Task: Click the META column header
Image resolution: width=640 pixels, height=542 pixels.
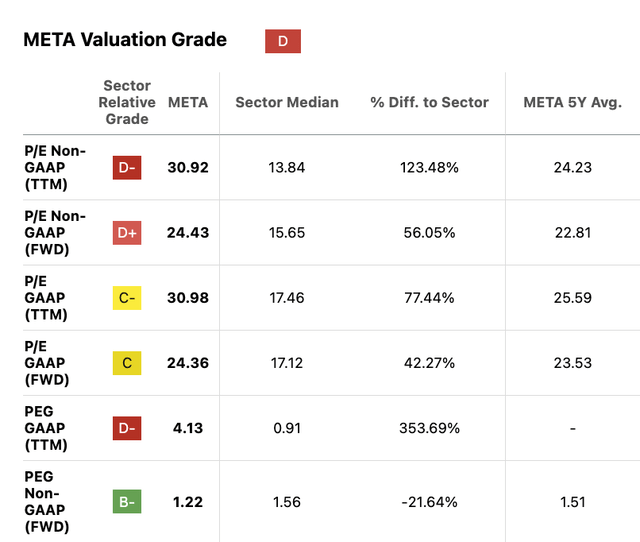Action: (188, 102)
